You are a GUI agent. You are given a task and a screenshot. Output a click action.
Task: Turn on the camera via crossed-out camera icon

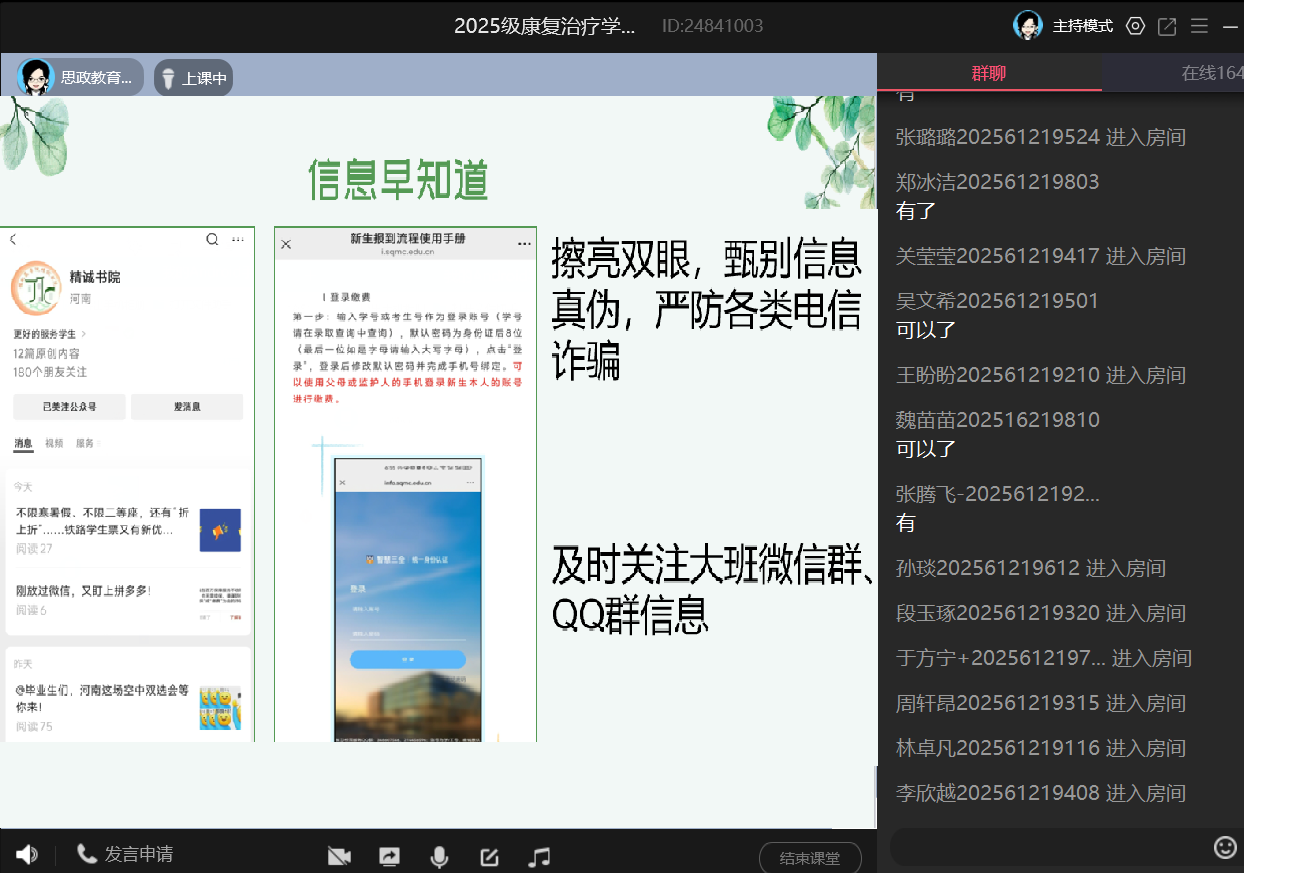click(340, 857)
